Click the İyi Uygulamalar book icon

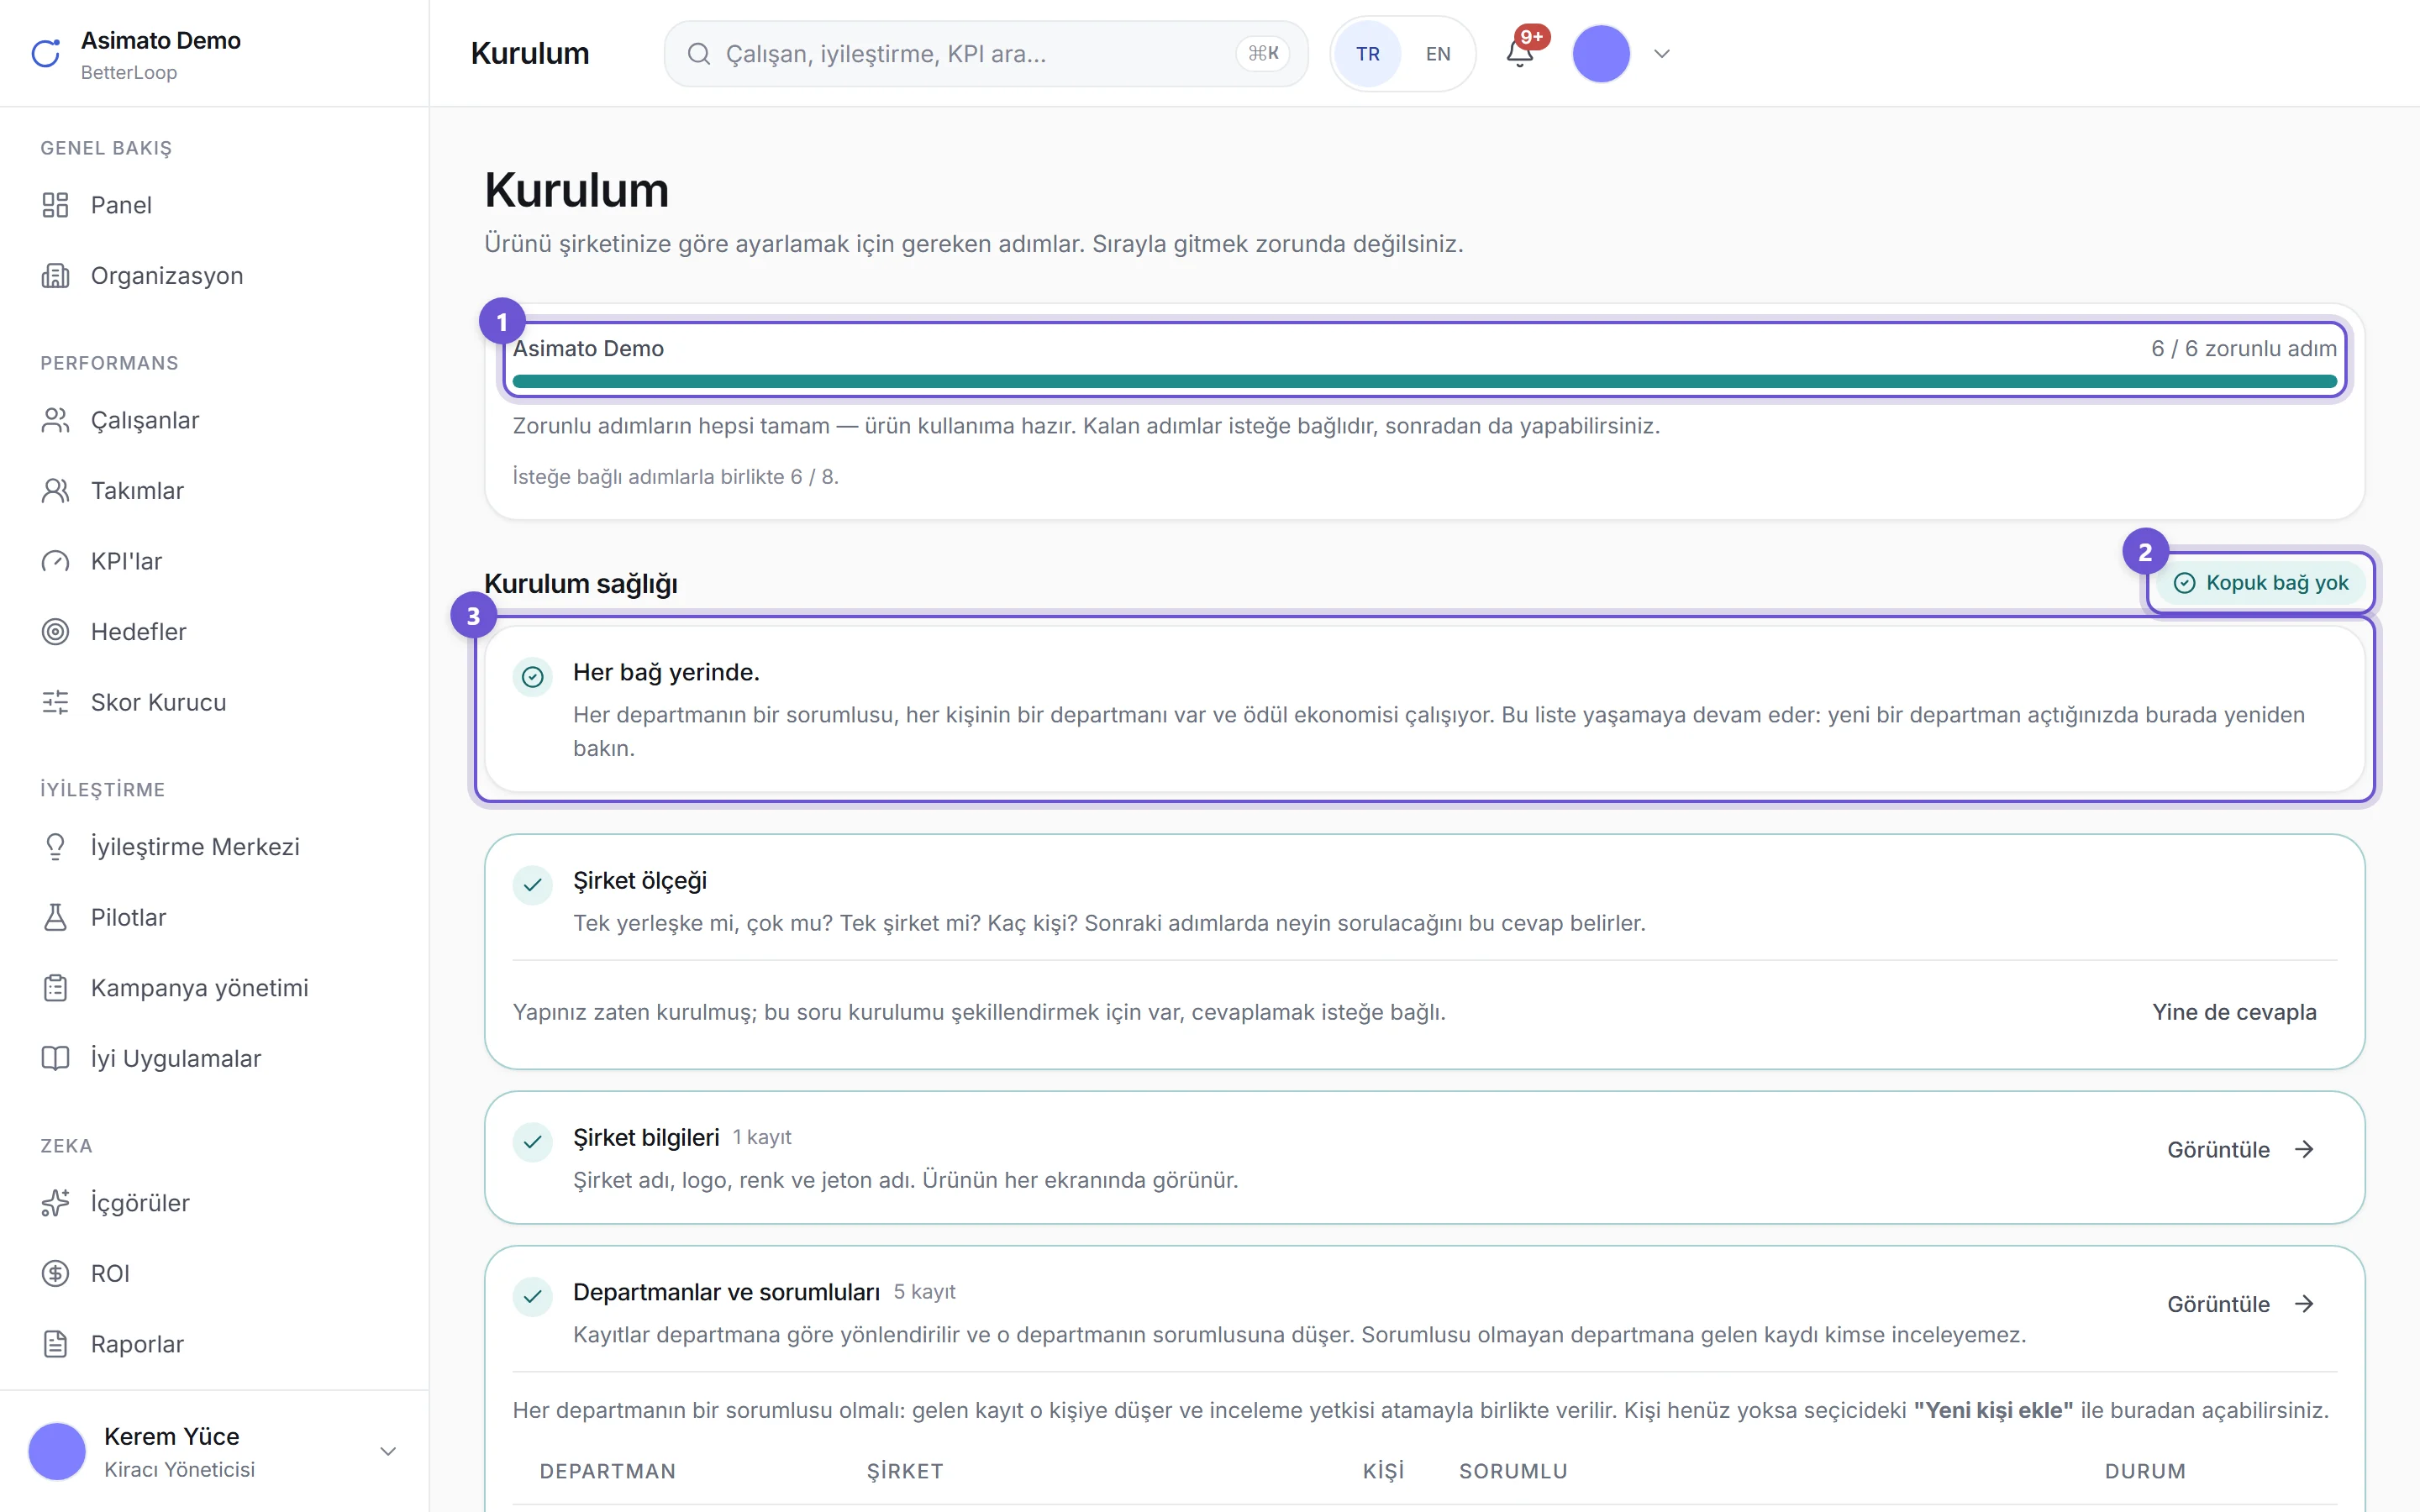(x=55, y=1059)
